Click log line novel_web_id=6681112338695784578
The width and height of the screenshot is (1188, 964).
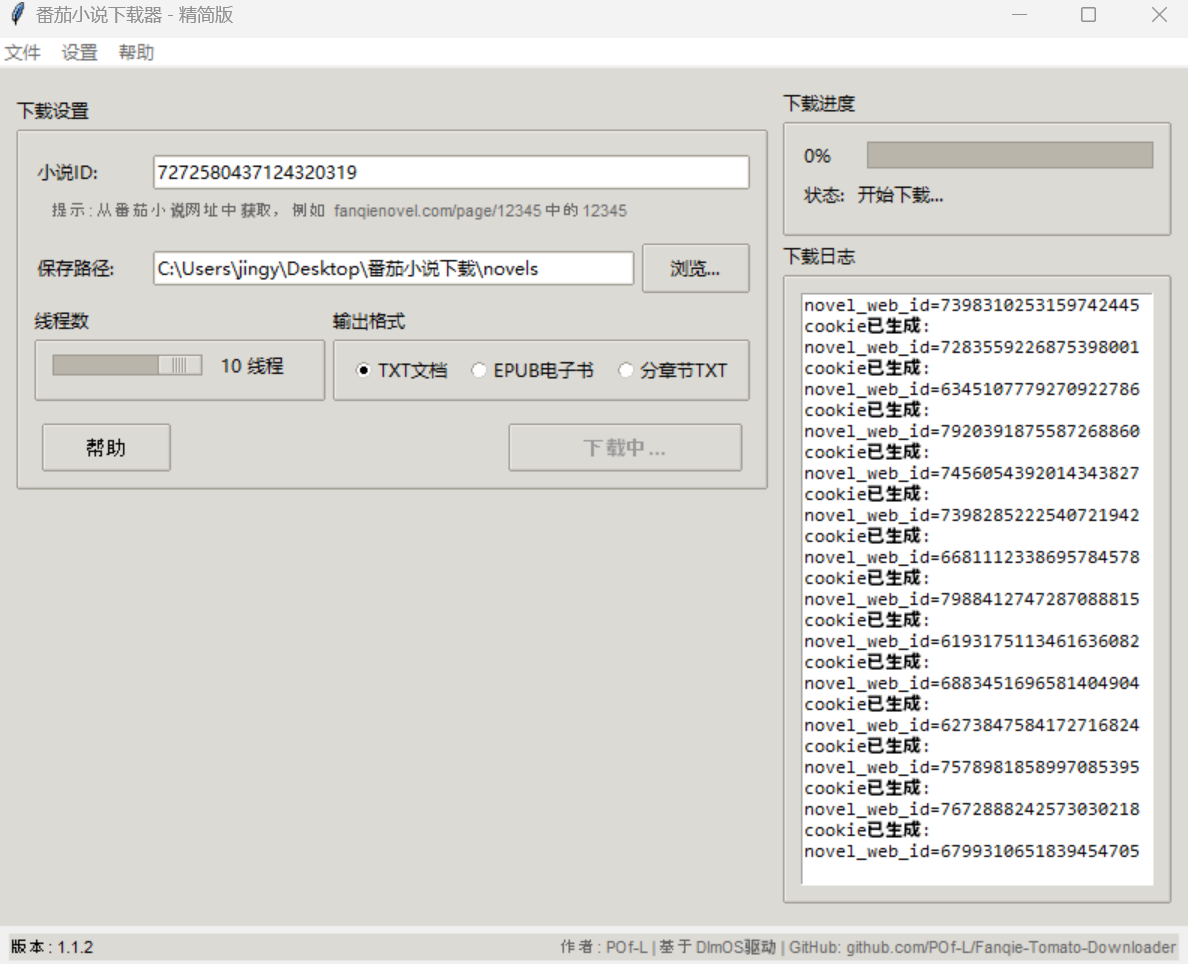(x=971, y=557)
